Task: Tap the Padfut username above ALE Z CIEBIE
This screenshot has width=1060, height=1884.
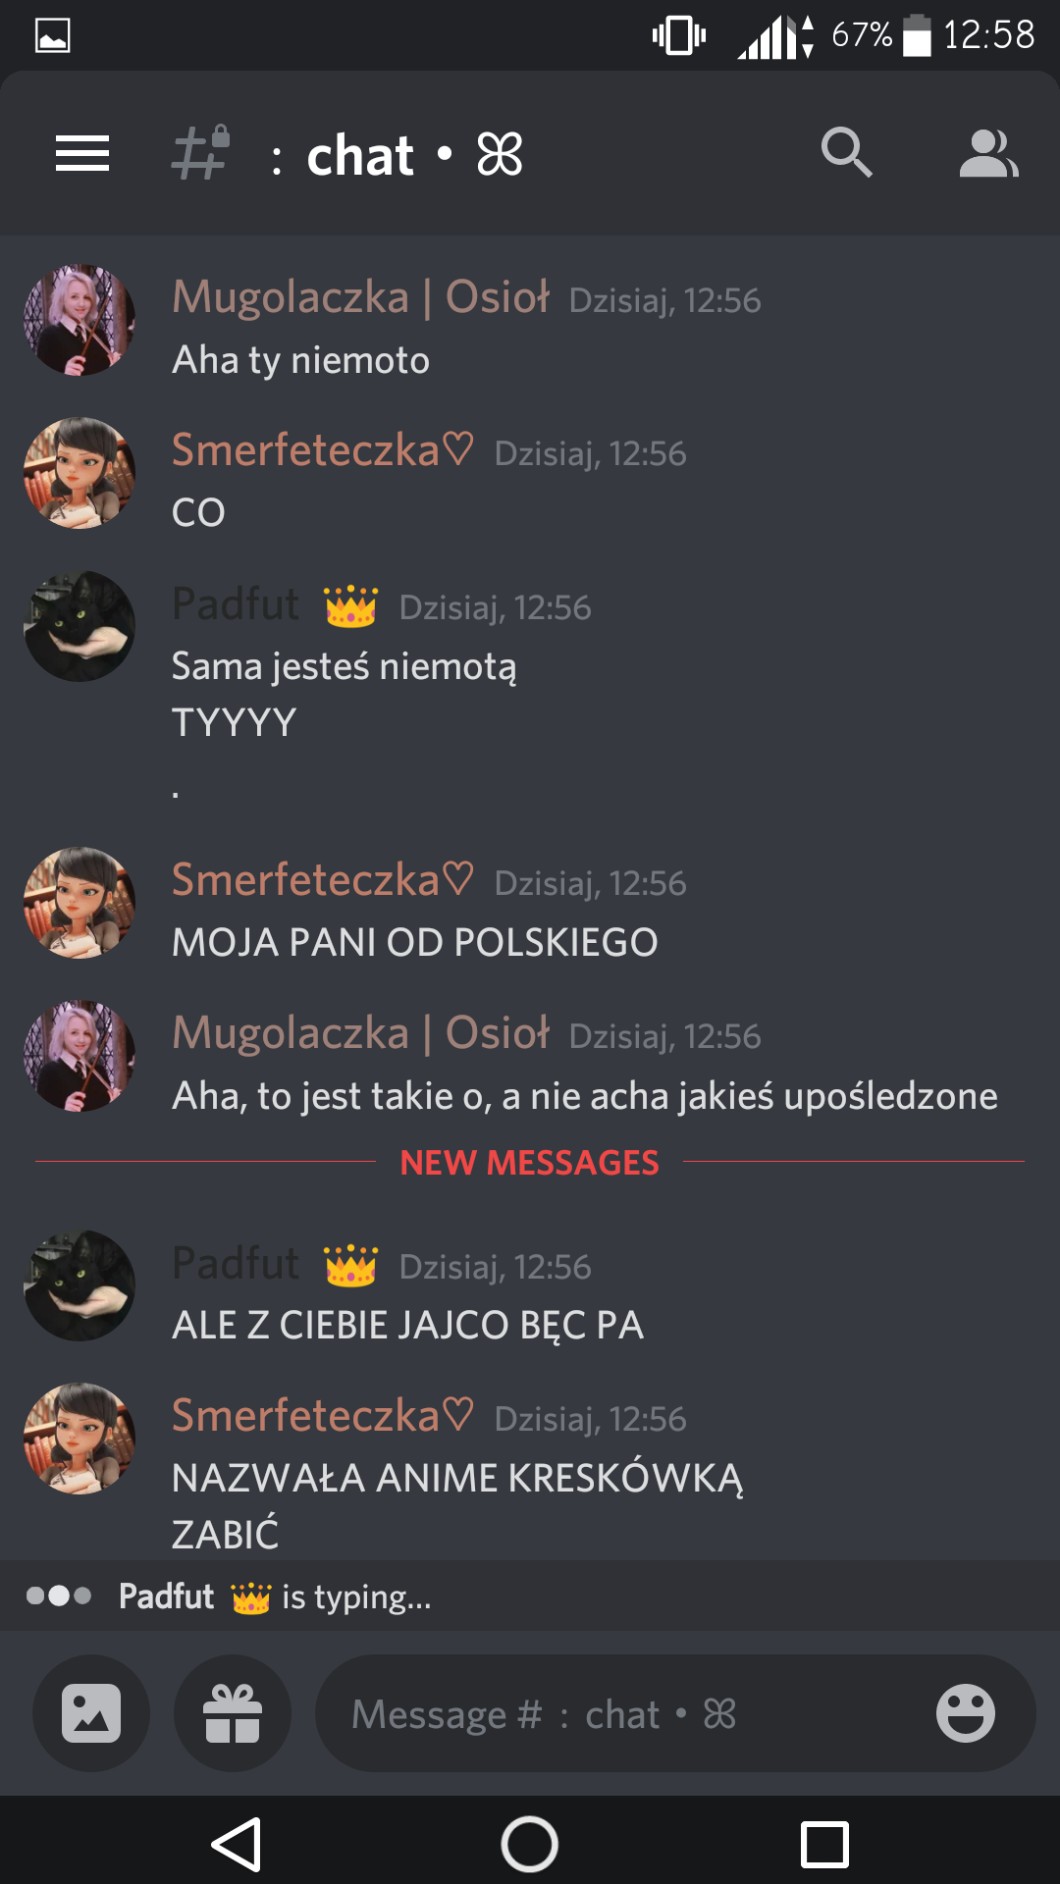Action: click(235, 1263)
